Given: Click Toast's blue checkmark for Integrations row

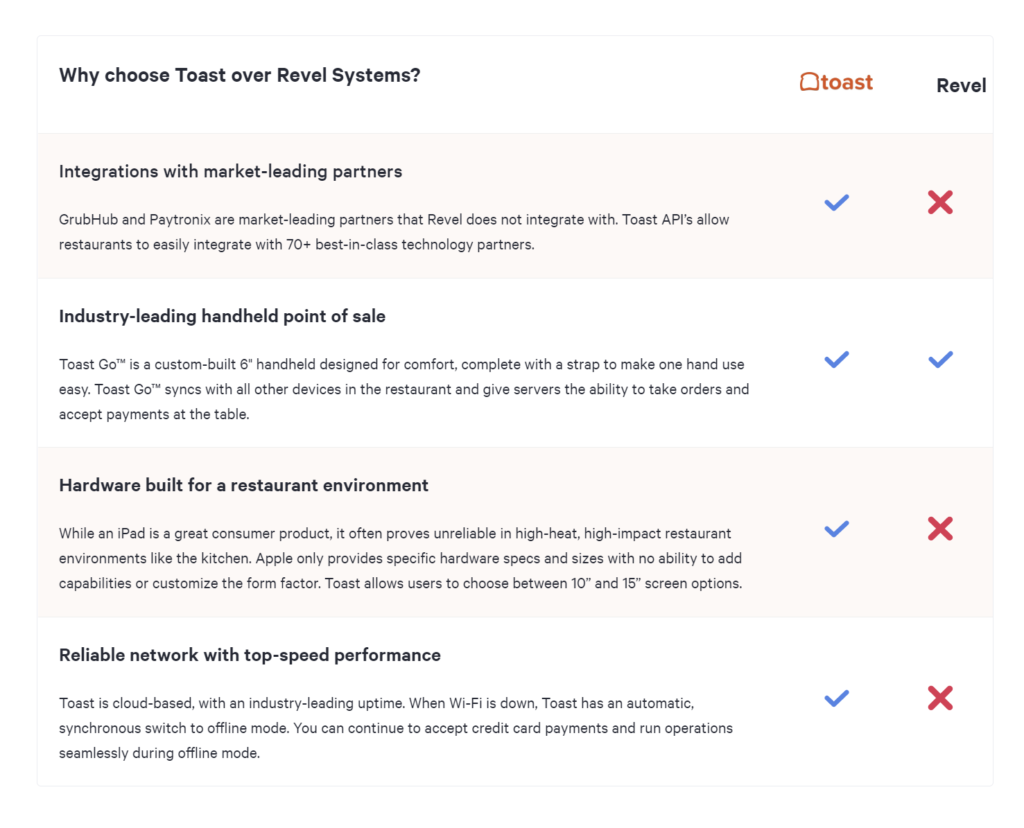Looking at the screenshot, I should pos(837,202).
